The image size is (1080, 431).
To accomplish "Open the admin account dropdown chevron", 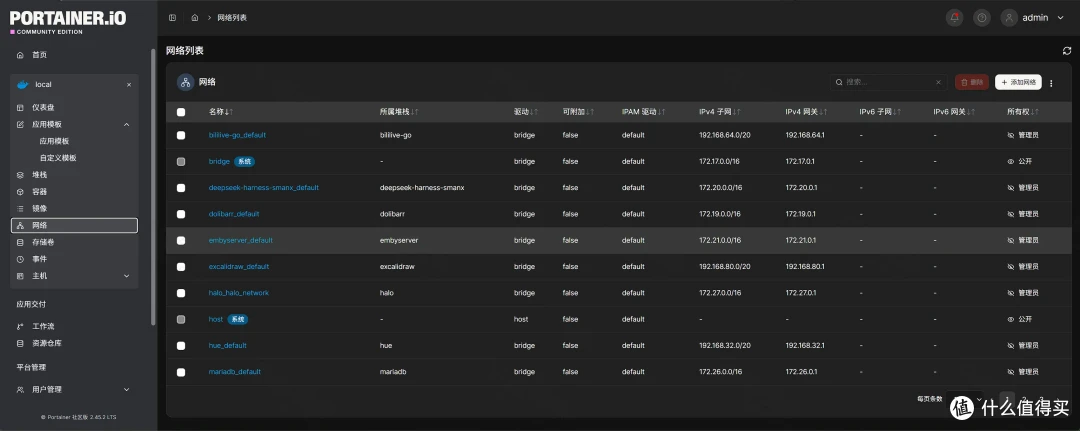I will click(1061, 18).
